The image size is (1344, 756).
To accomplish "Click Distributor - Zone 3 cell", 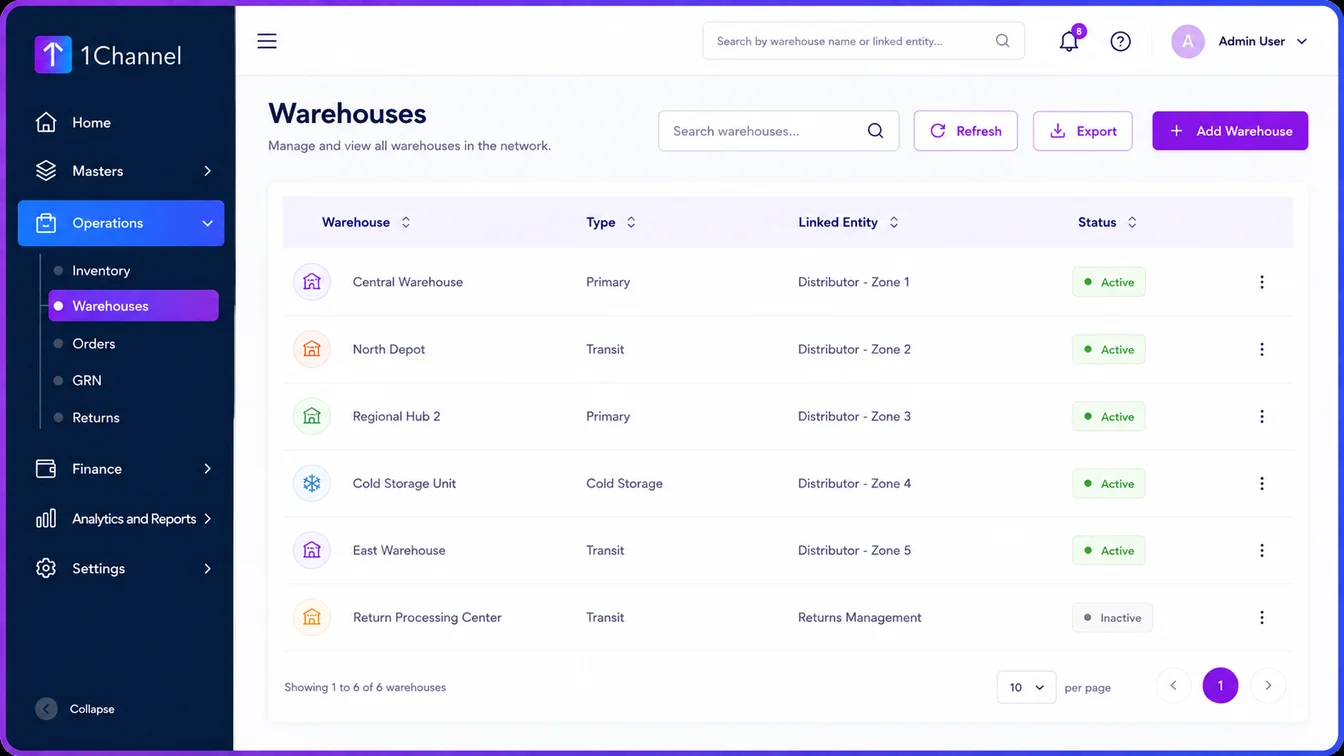I will point(854,416).
